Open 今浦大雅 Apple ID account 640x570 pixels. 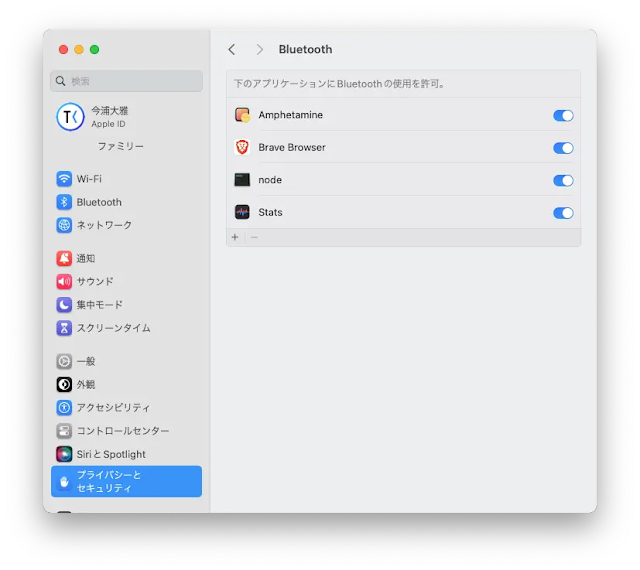(127, 117)
